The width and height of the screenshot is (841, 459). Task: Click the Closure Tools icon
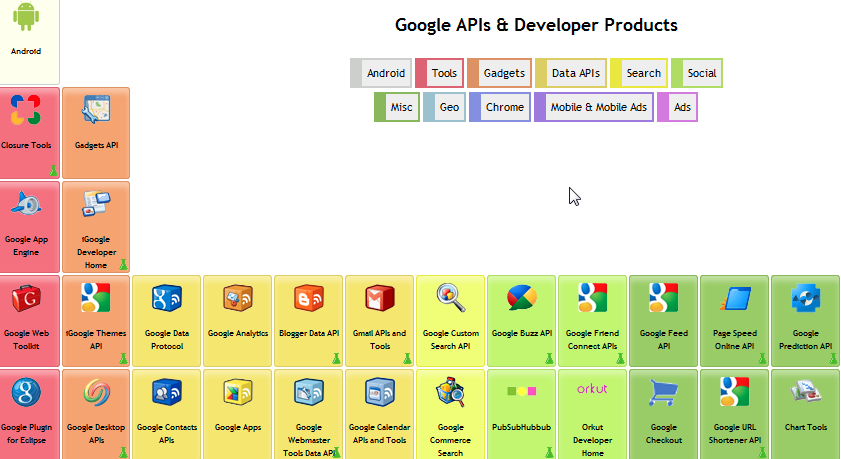[26, 109]
